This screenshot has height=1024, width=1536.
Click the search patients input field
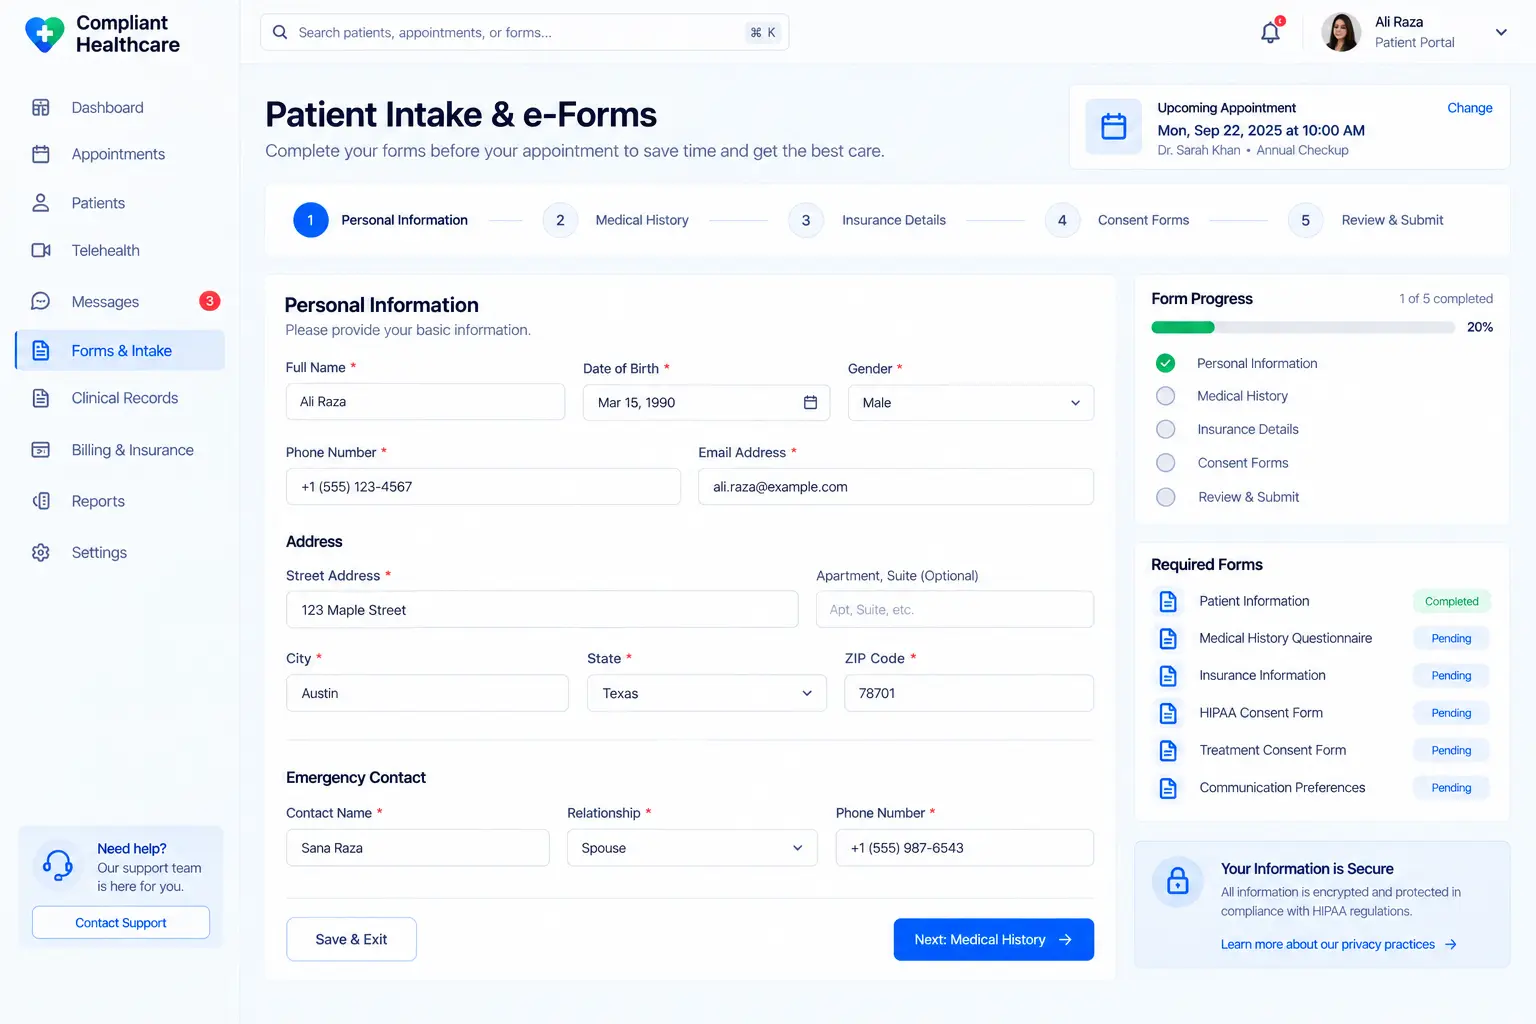524,32
